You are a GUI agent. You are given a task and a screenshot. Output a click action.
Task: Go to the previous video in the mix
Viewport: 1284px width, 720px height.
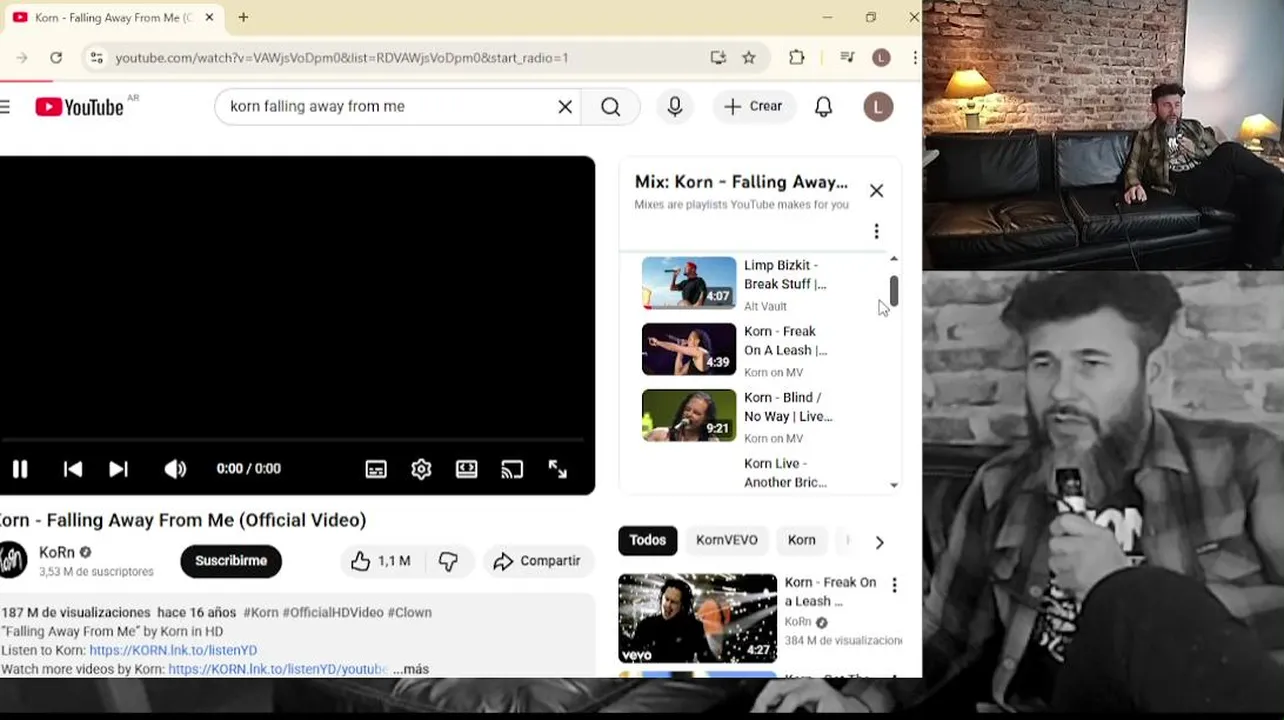[73, 469]
